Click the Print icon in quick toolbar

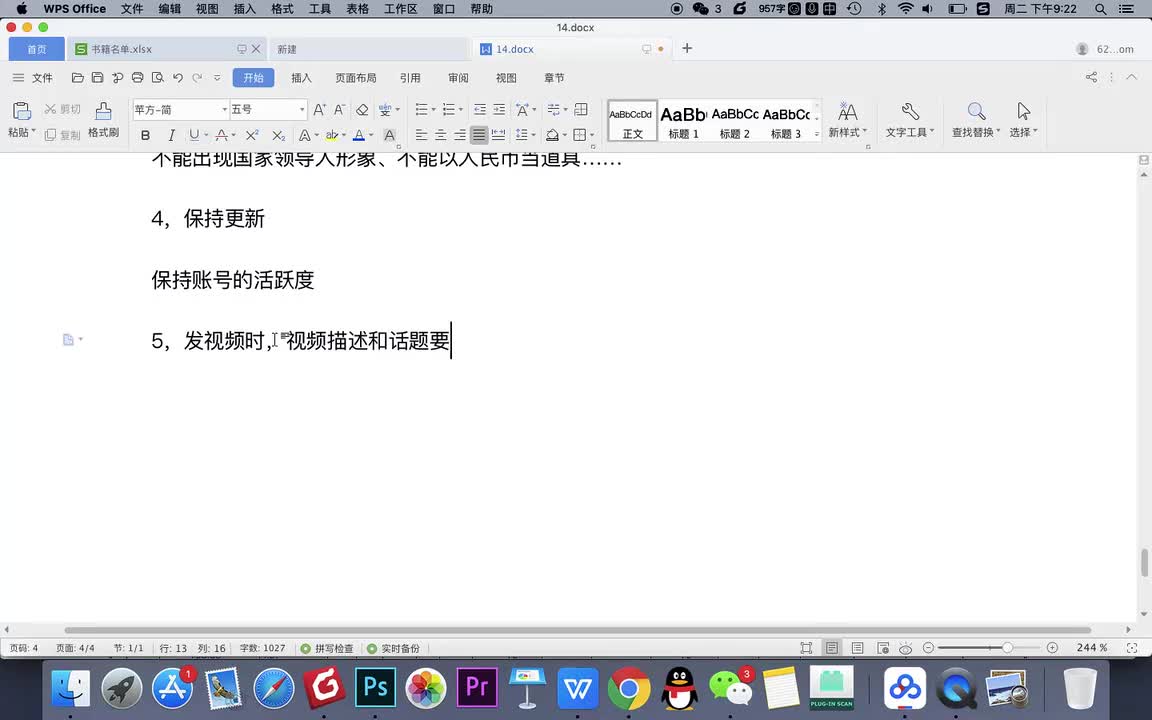point(137,78)
